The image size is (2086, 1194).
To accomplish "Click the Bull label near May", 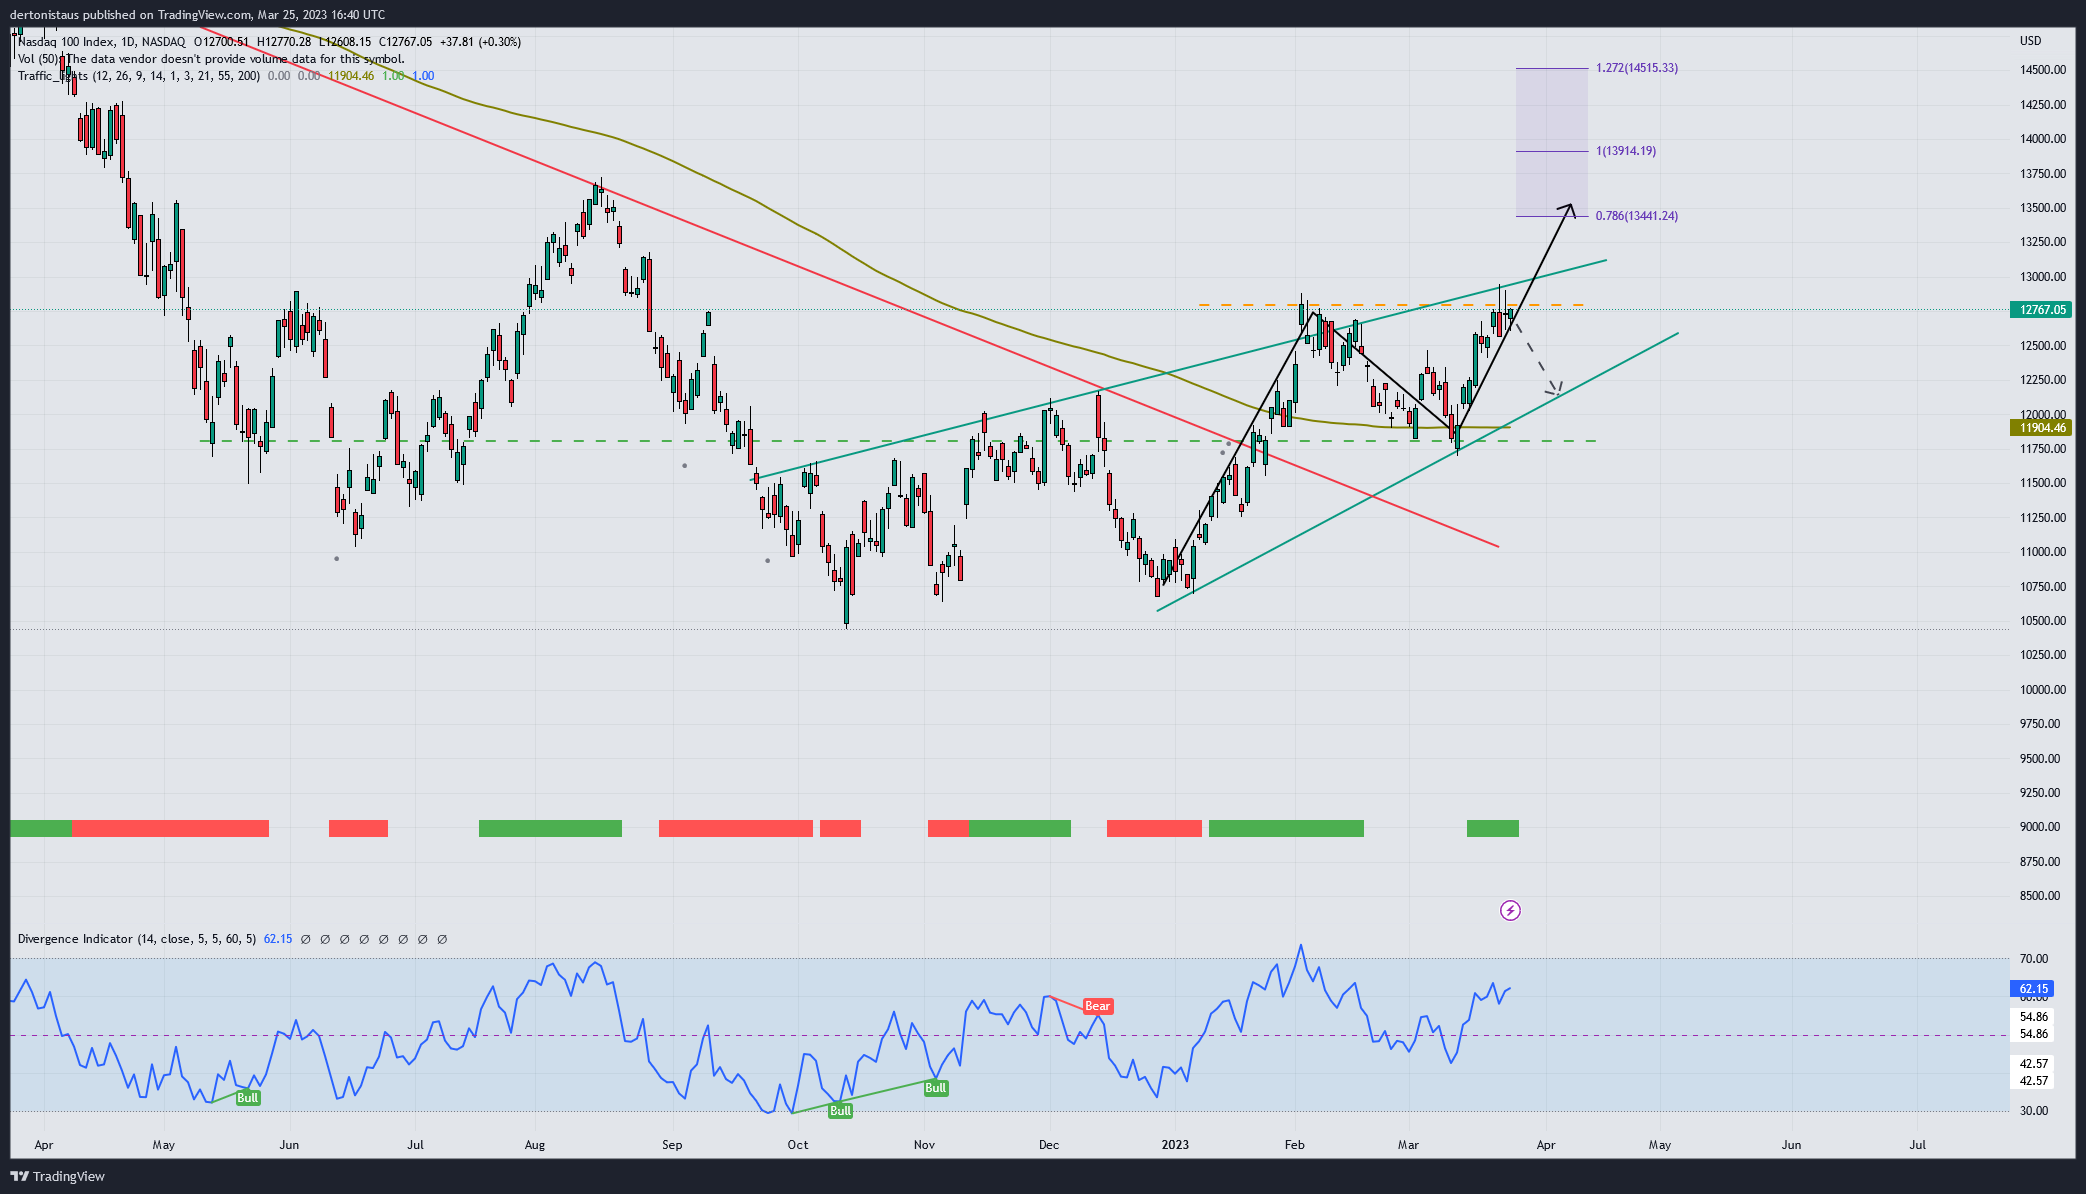I will (x=247, y=1098).
